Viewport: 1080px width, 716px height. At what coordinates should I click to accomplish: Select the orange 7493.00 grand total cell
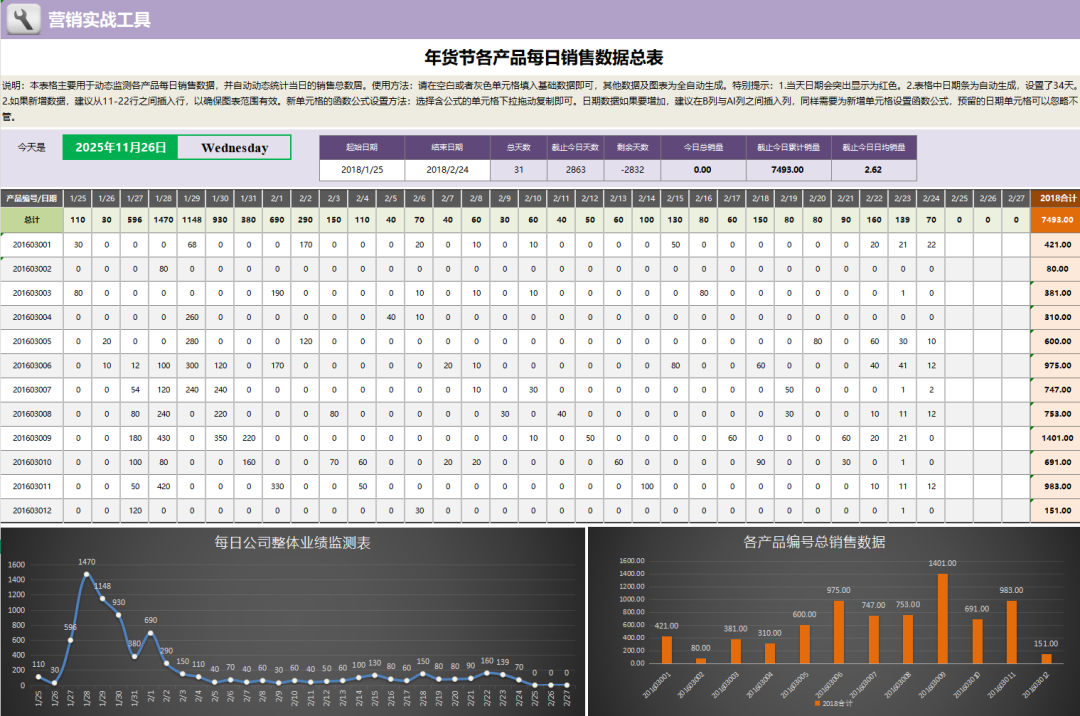1056,220
